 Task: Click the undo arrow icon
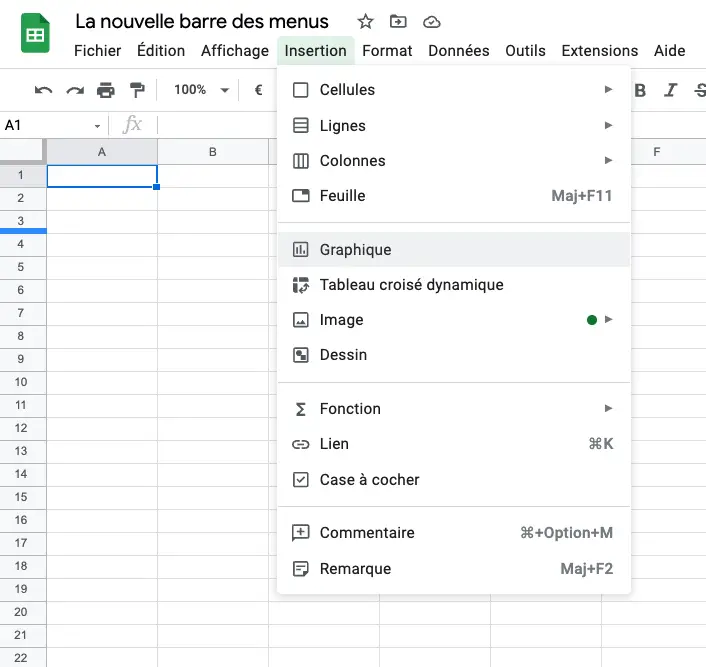pos(43,90)
